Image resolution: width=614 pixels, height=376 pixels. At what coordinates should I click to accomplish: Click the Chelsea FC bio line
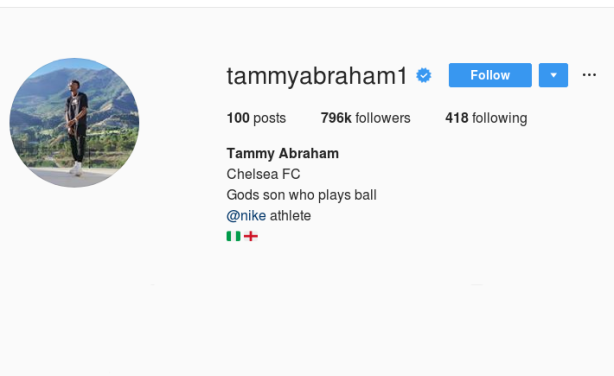[263, 174]
